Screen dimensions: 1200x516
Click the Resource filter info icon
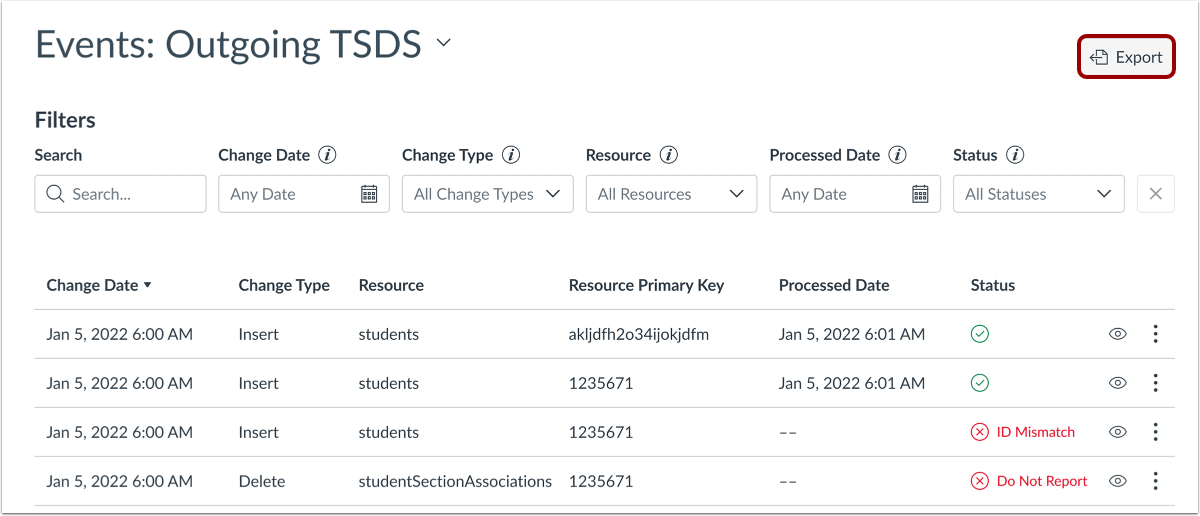[669, 155]
